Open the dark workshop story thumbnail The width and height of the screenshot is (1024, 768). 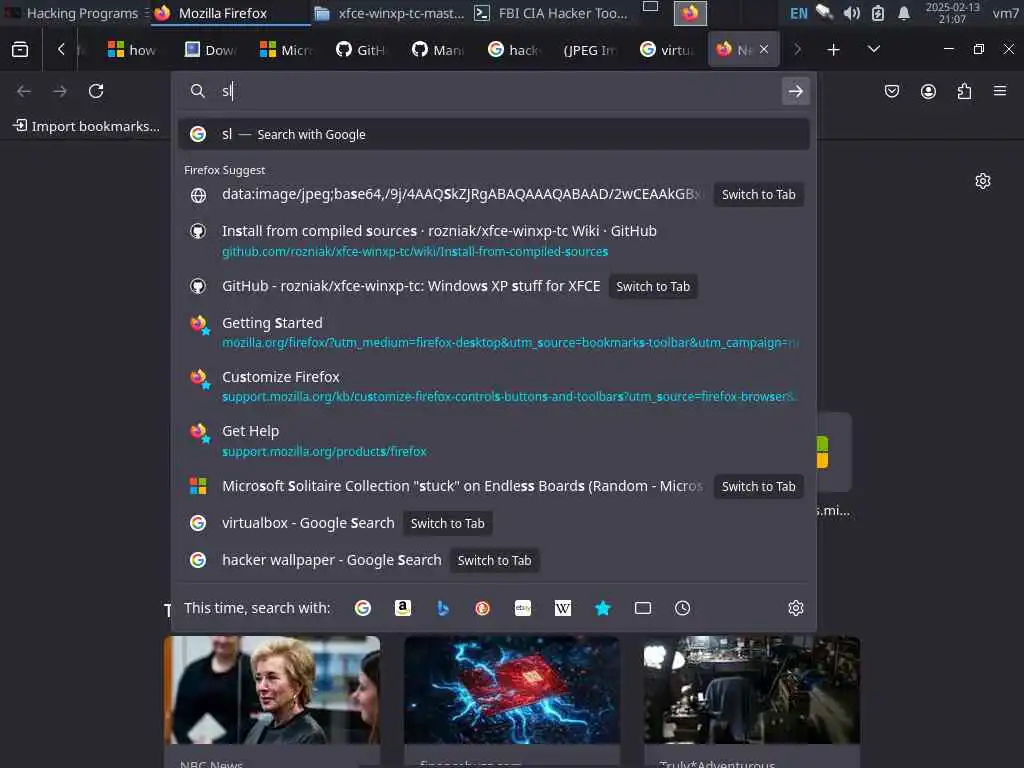[x=752, y=690]
